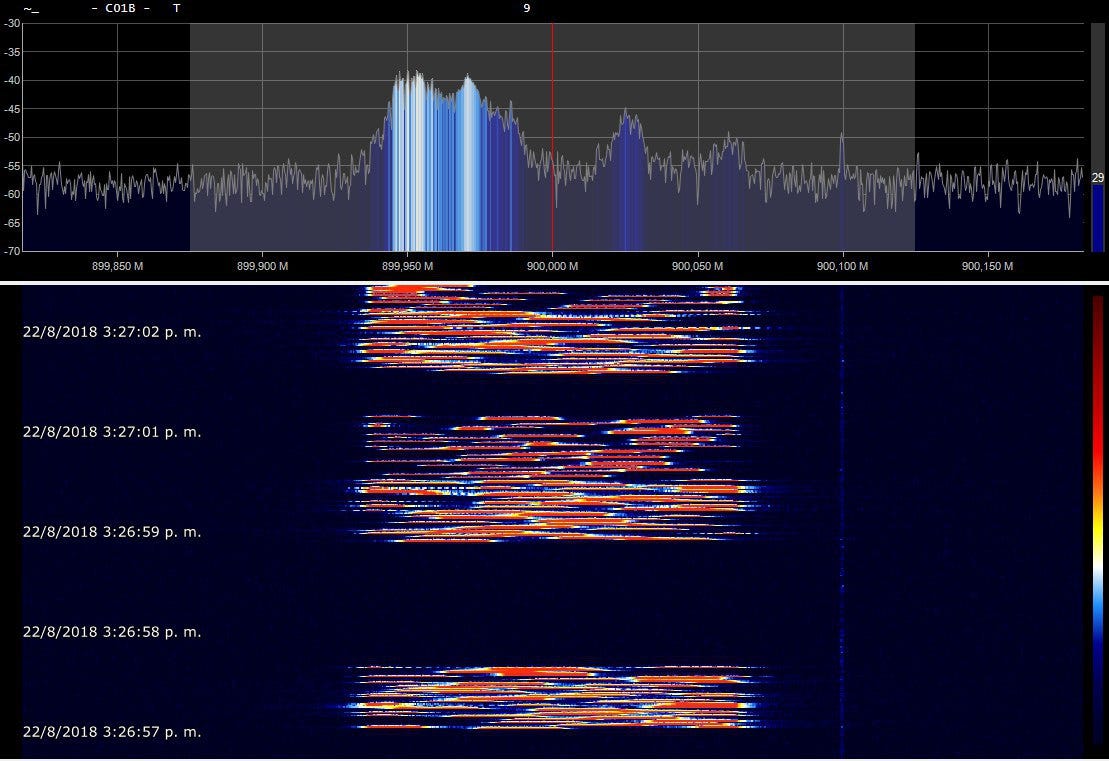Screen dimensions: 1109x761
Task: Click the red center frequency line
Action: 552,137
